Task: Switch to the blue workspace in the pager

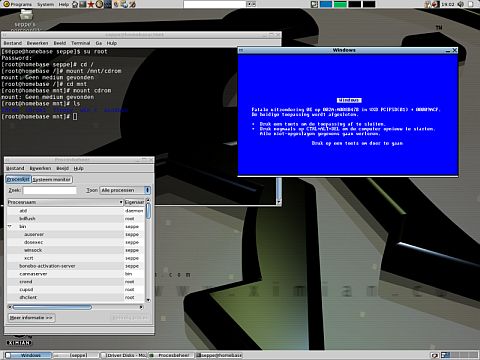Action: click(326, 4)
